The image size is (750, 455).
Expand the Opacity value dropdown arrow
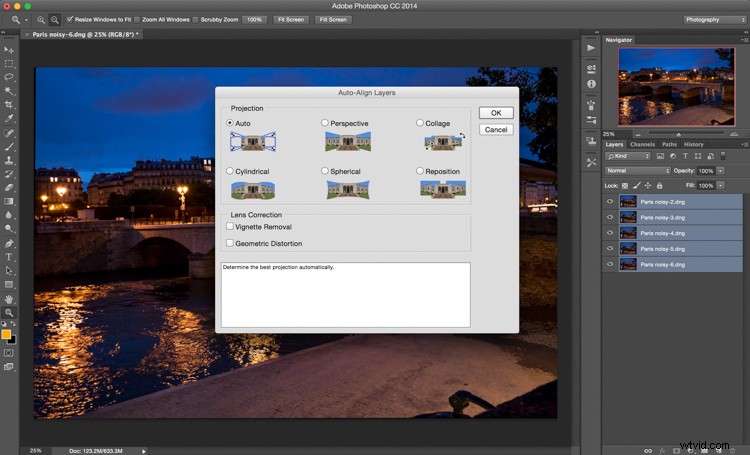(x=721, y=171)
